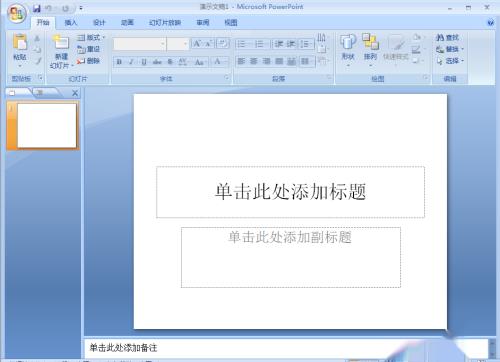Increase font size with the larger A

(x=197, y=44)
